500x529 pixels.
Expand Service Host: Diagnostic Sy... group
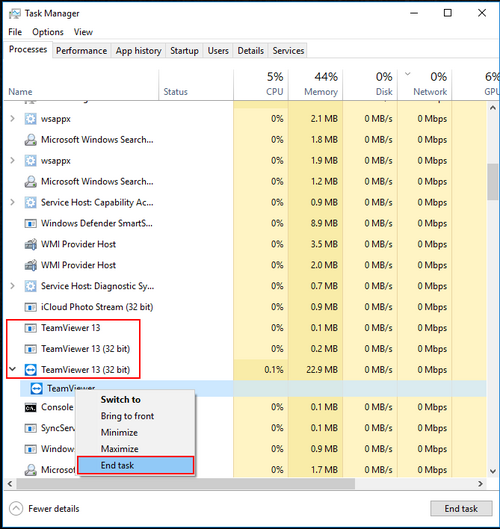point(12,286)
